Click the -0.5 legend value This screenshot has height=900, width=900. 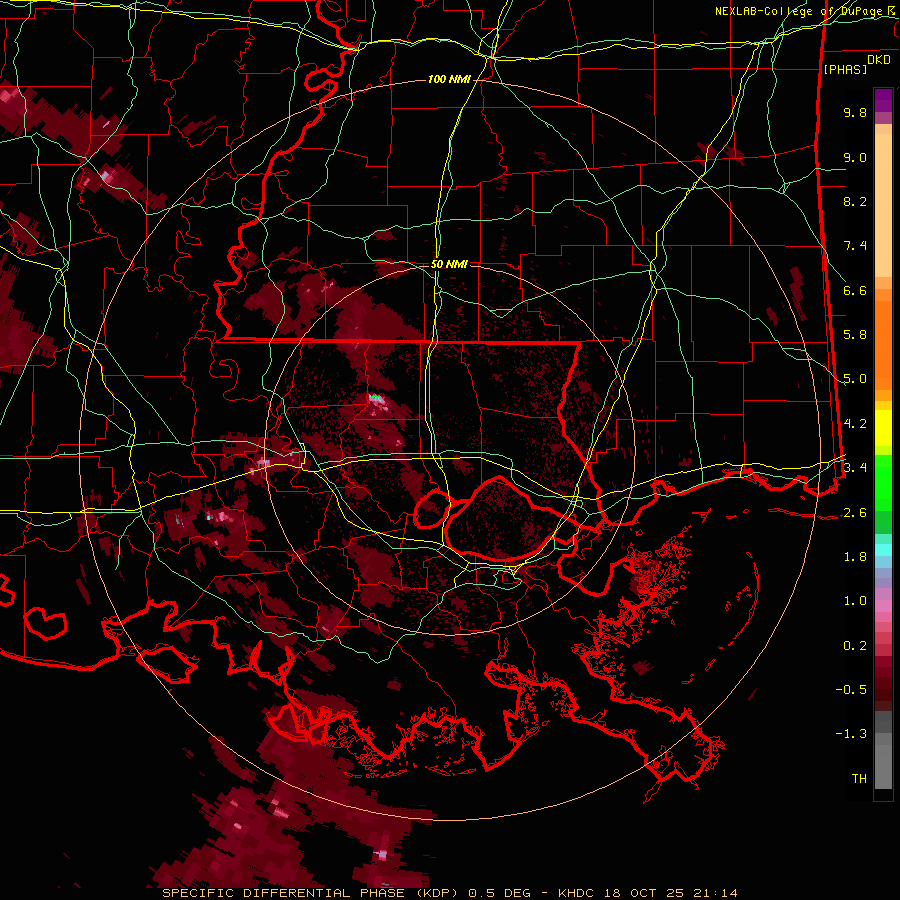click(851, 690)
